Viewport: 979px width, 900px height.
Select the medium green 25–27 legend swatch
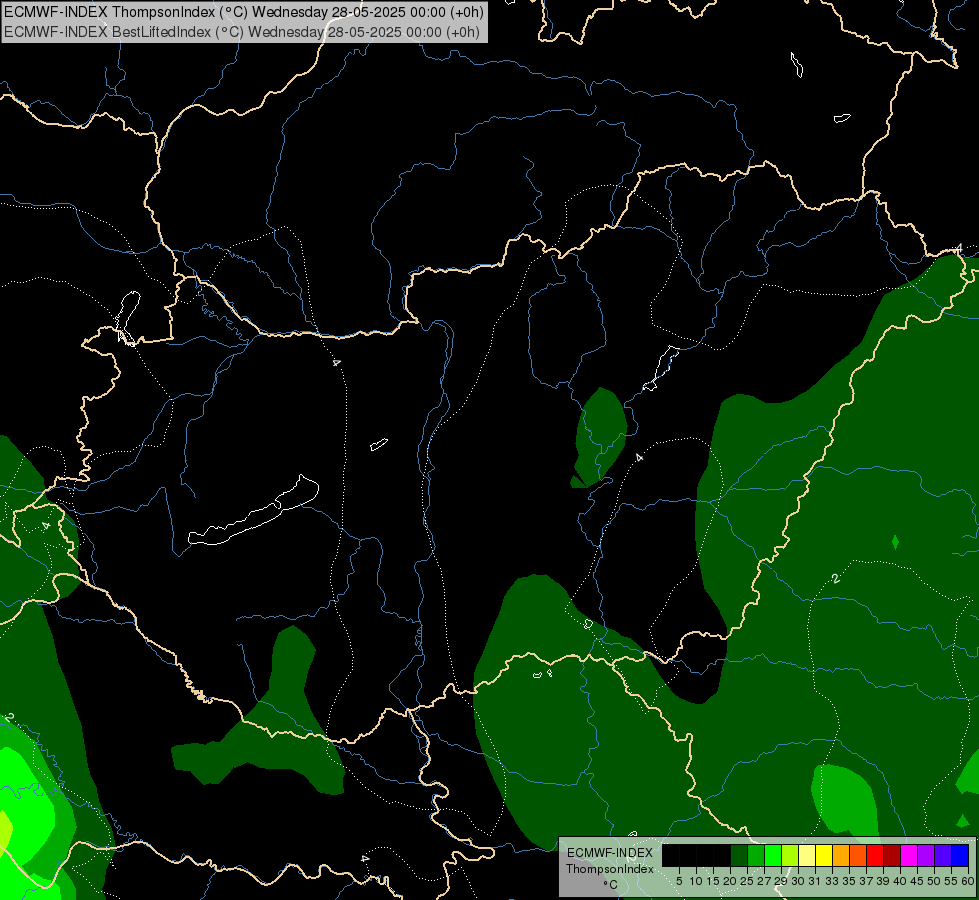756,855
